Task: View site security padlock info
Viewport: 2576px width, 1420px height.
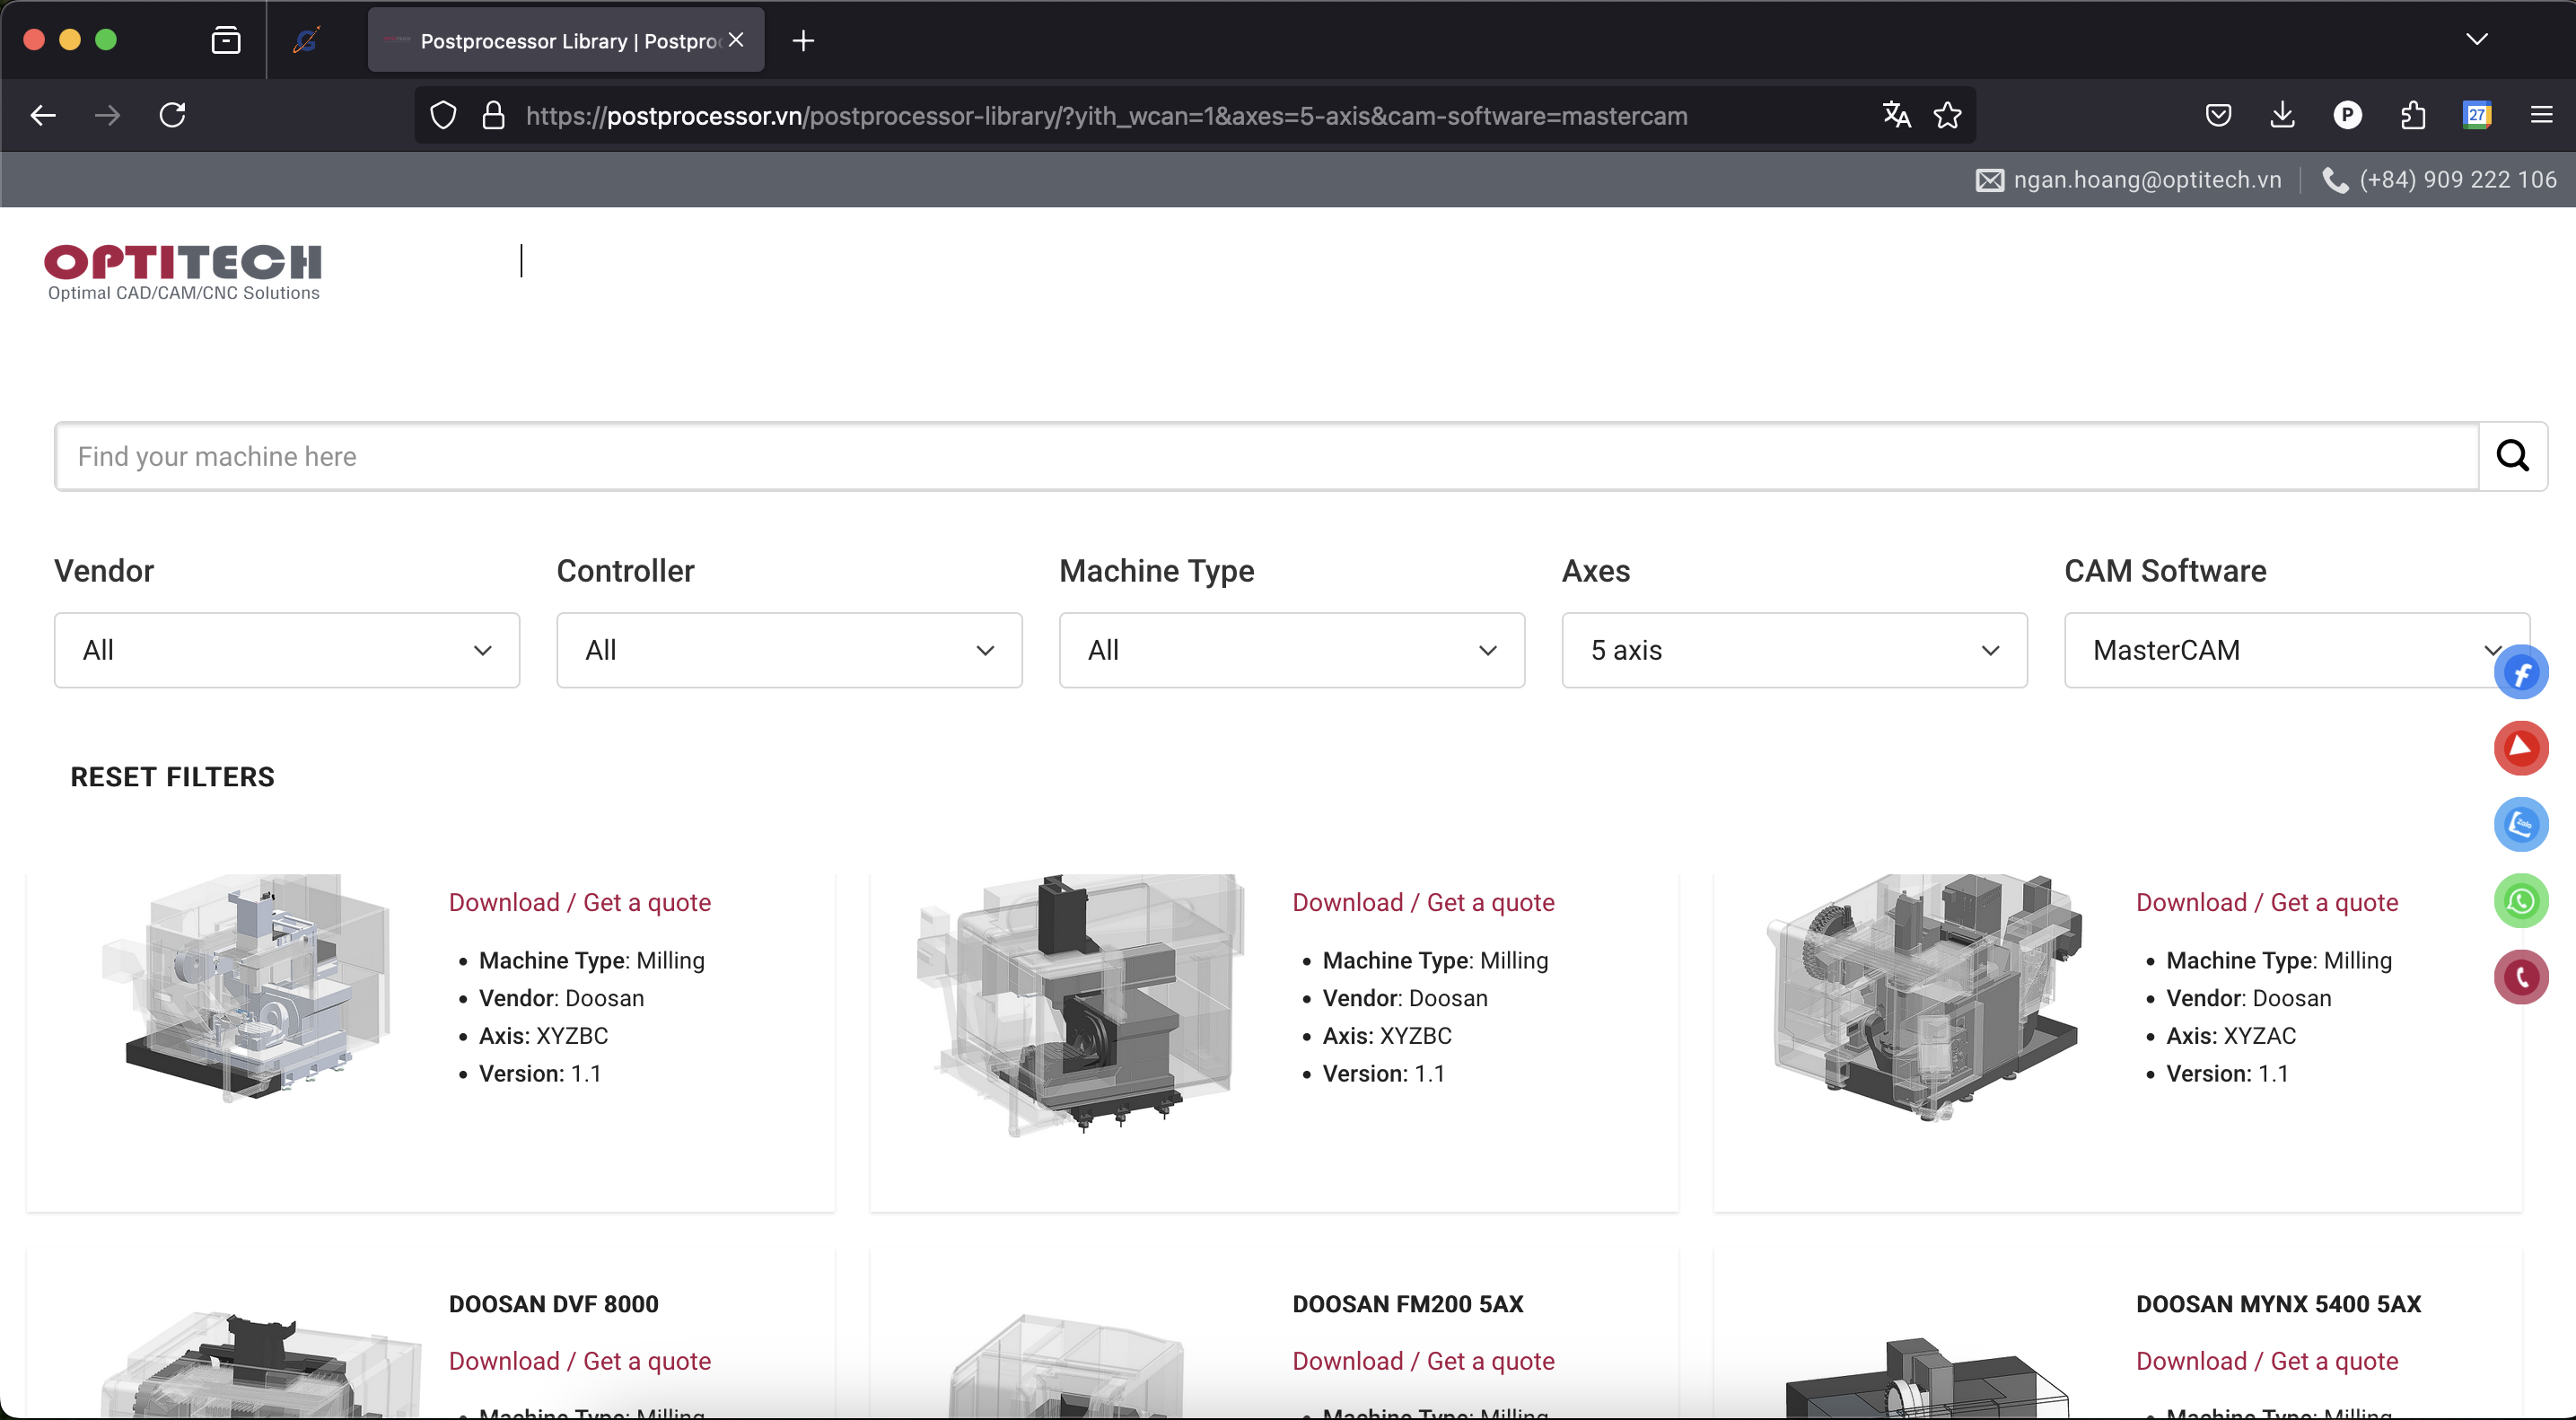Action: (493, 116)
